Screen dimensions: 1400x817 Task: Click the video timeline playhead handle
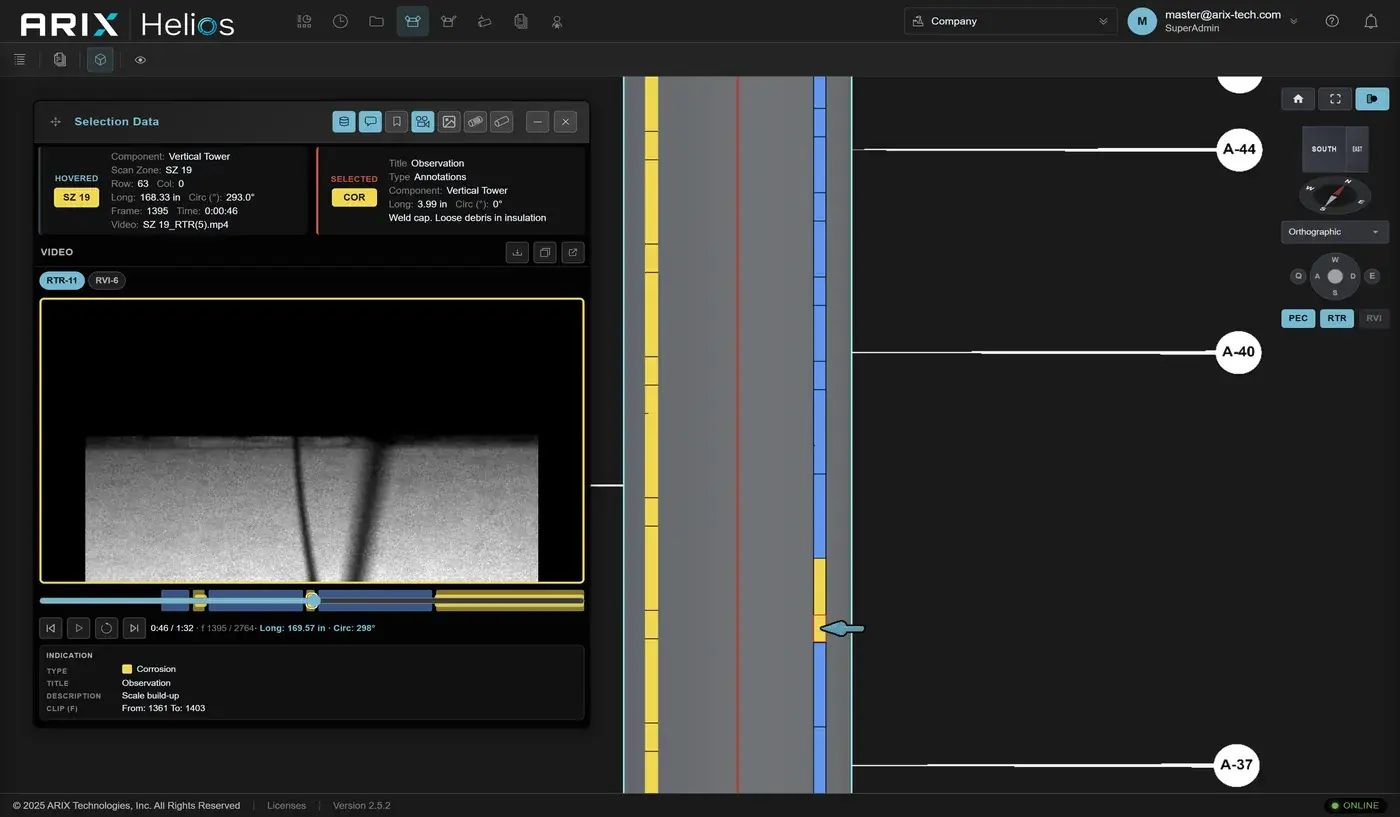312,600
